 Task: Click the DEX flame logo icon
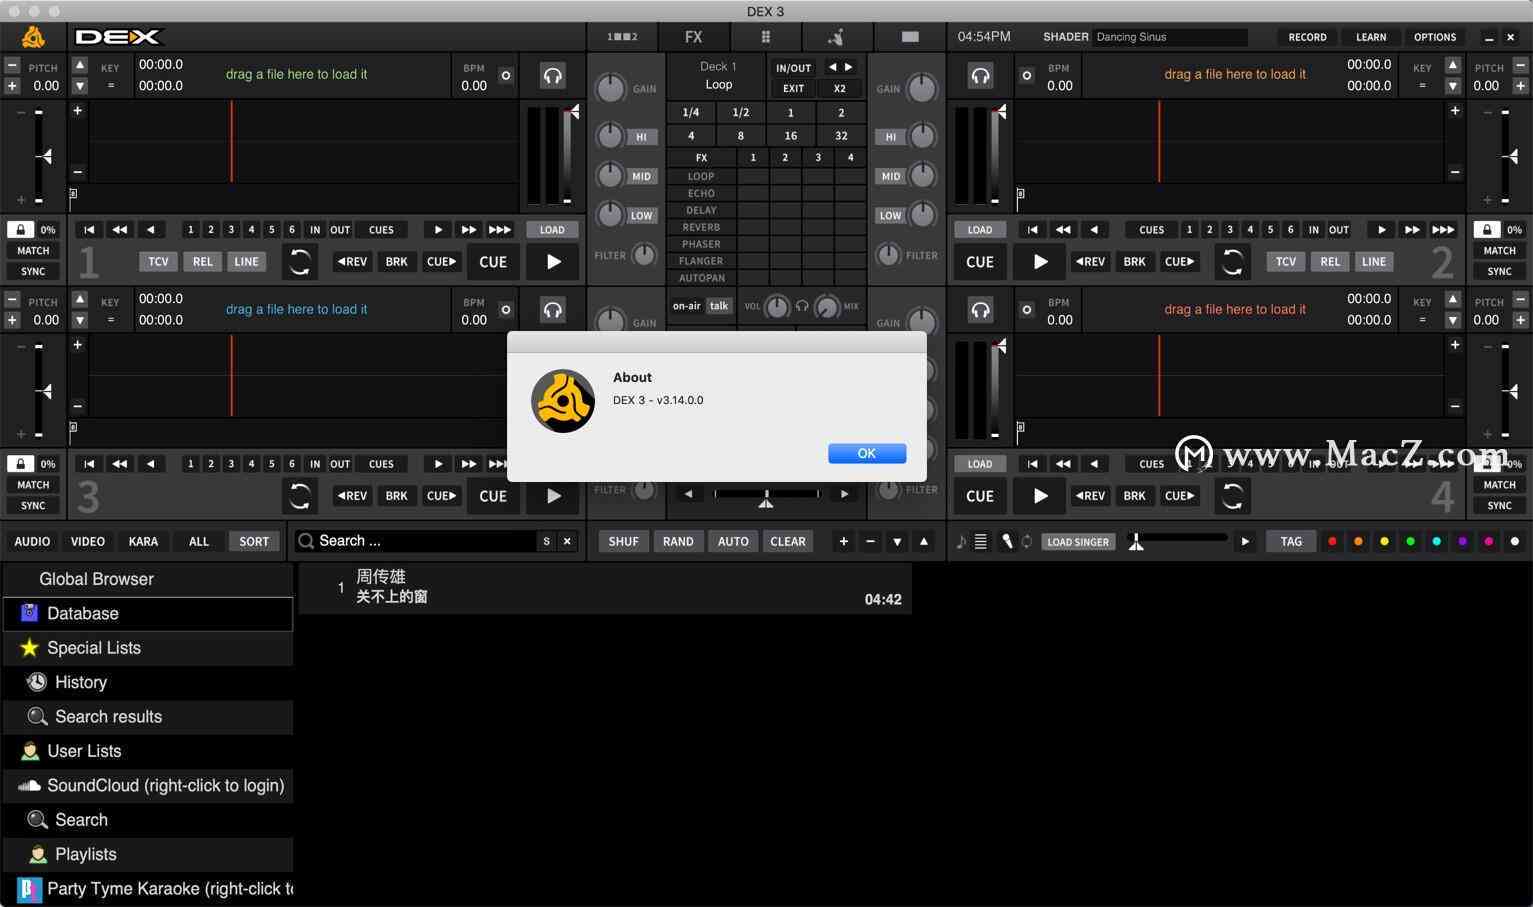(x=33, y=37)
